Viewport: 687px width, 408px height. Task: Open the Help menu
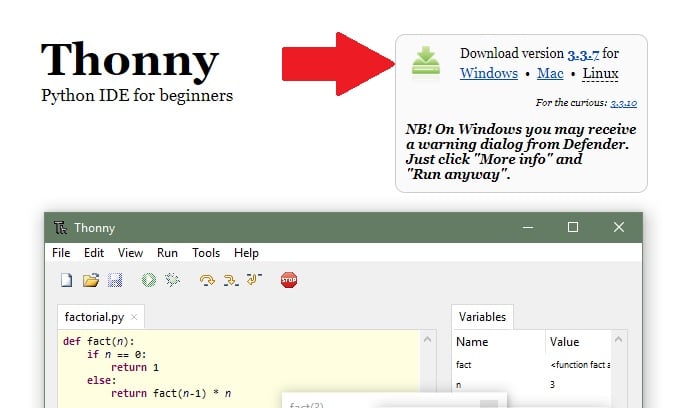tap(246, 253)
